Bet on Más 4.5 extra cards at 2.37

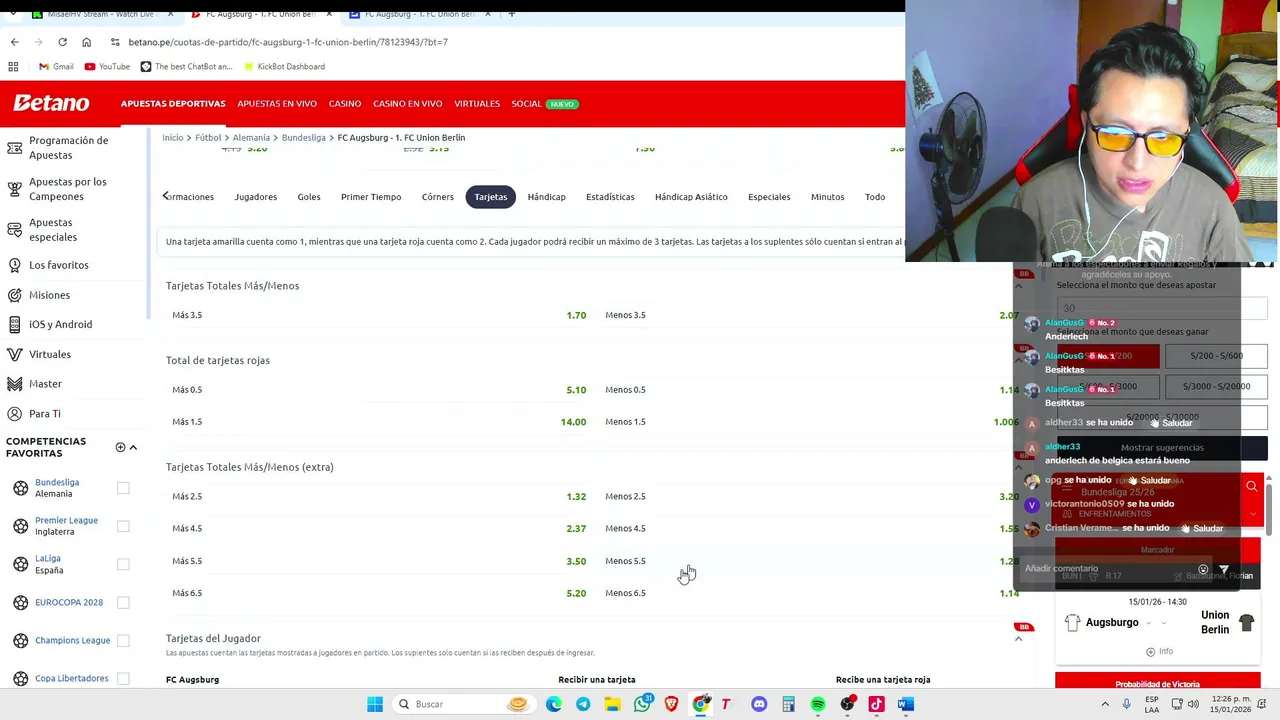click(378, 528)
